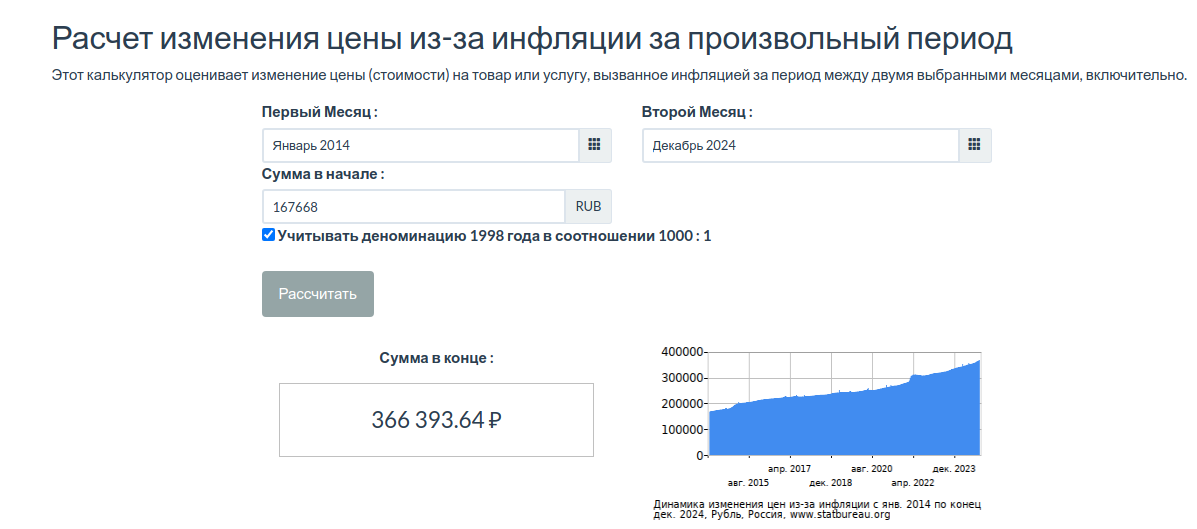The image size is (1197, 529).
Task: Click the Первый Месяц label
Action: [320, 112]
